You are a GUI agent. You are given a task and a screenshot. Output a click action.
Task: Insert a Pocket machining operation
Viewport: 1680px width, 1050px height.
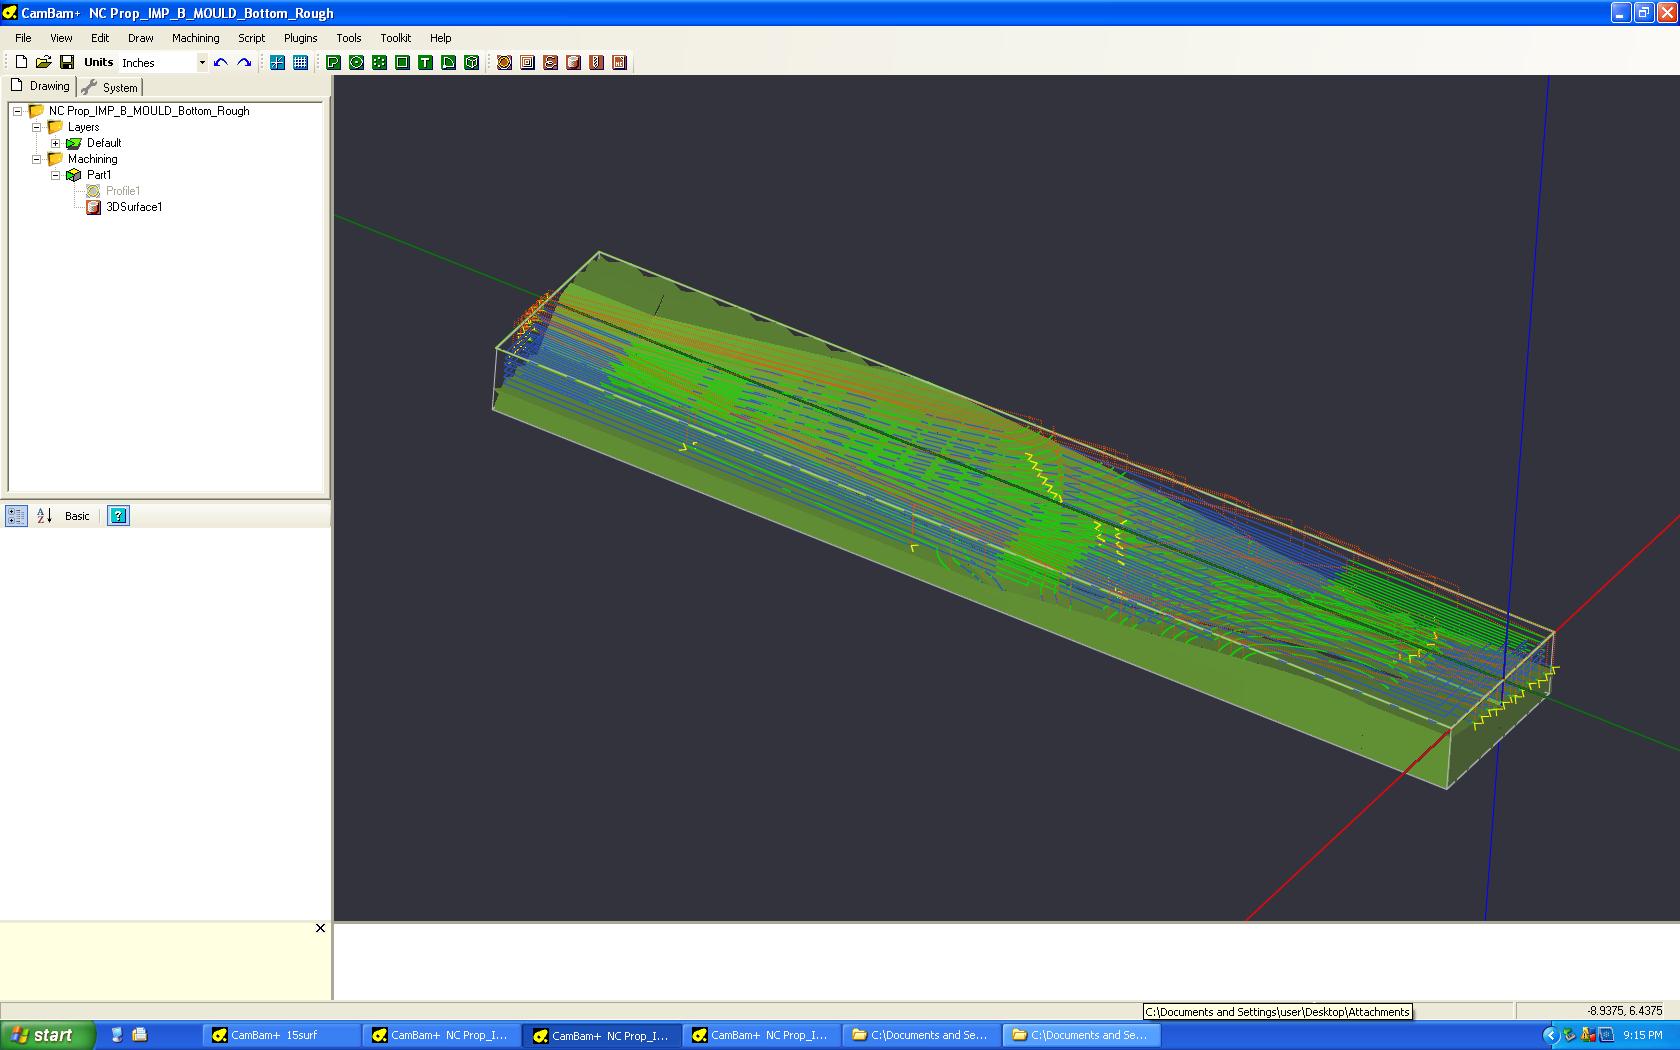click(x=527, y=62)
